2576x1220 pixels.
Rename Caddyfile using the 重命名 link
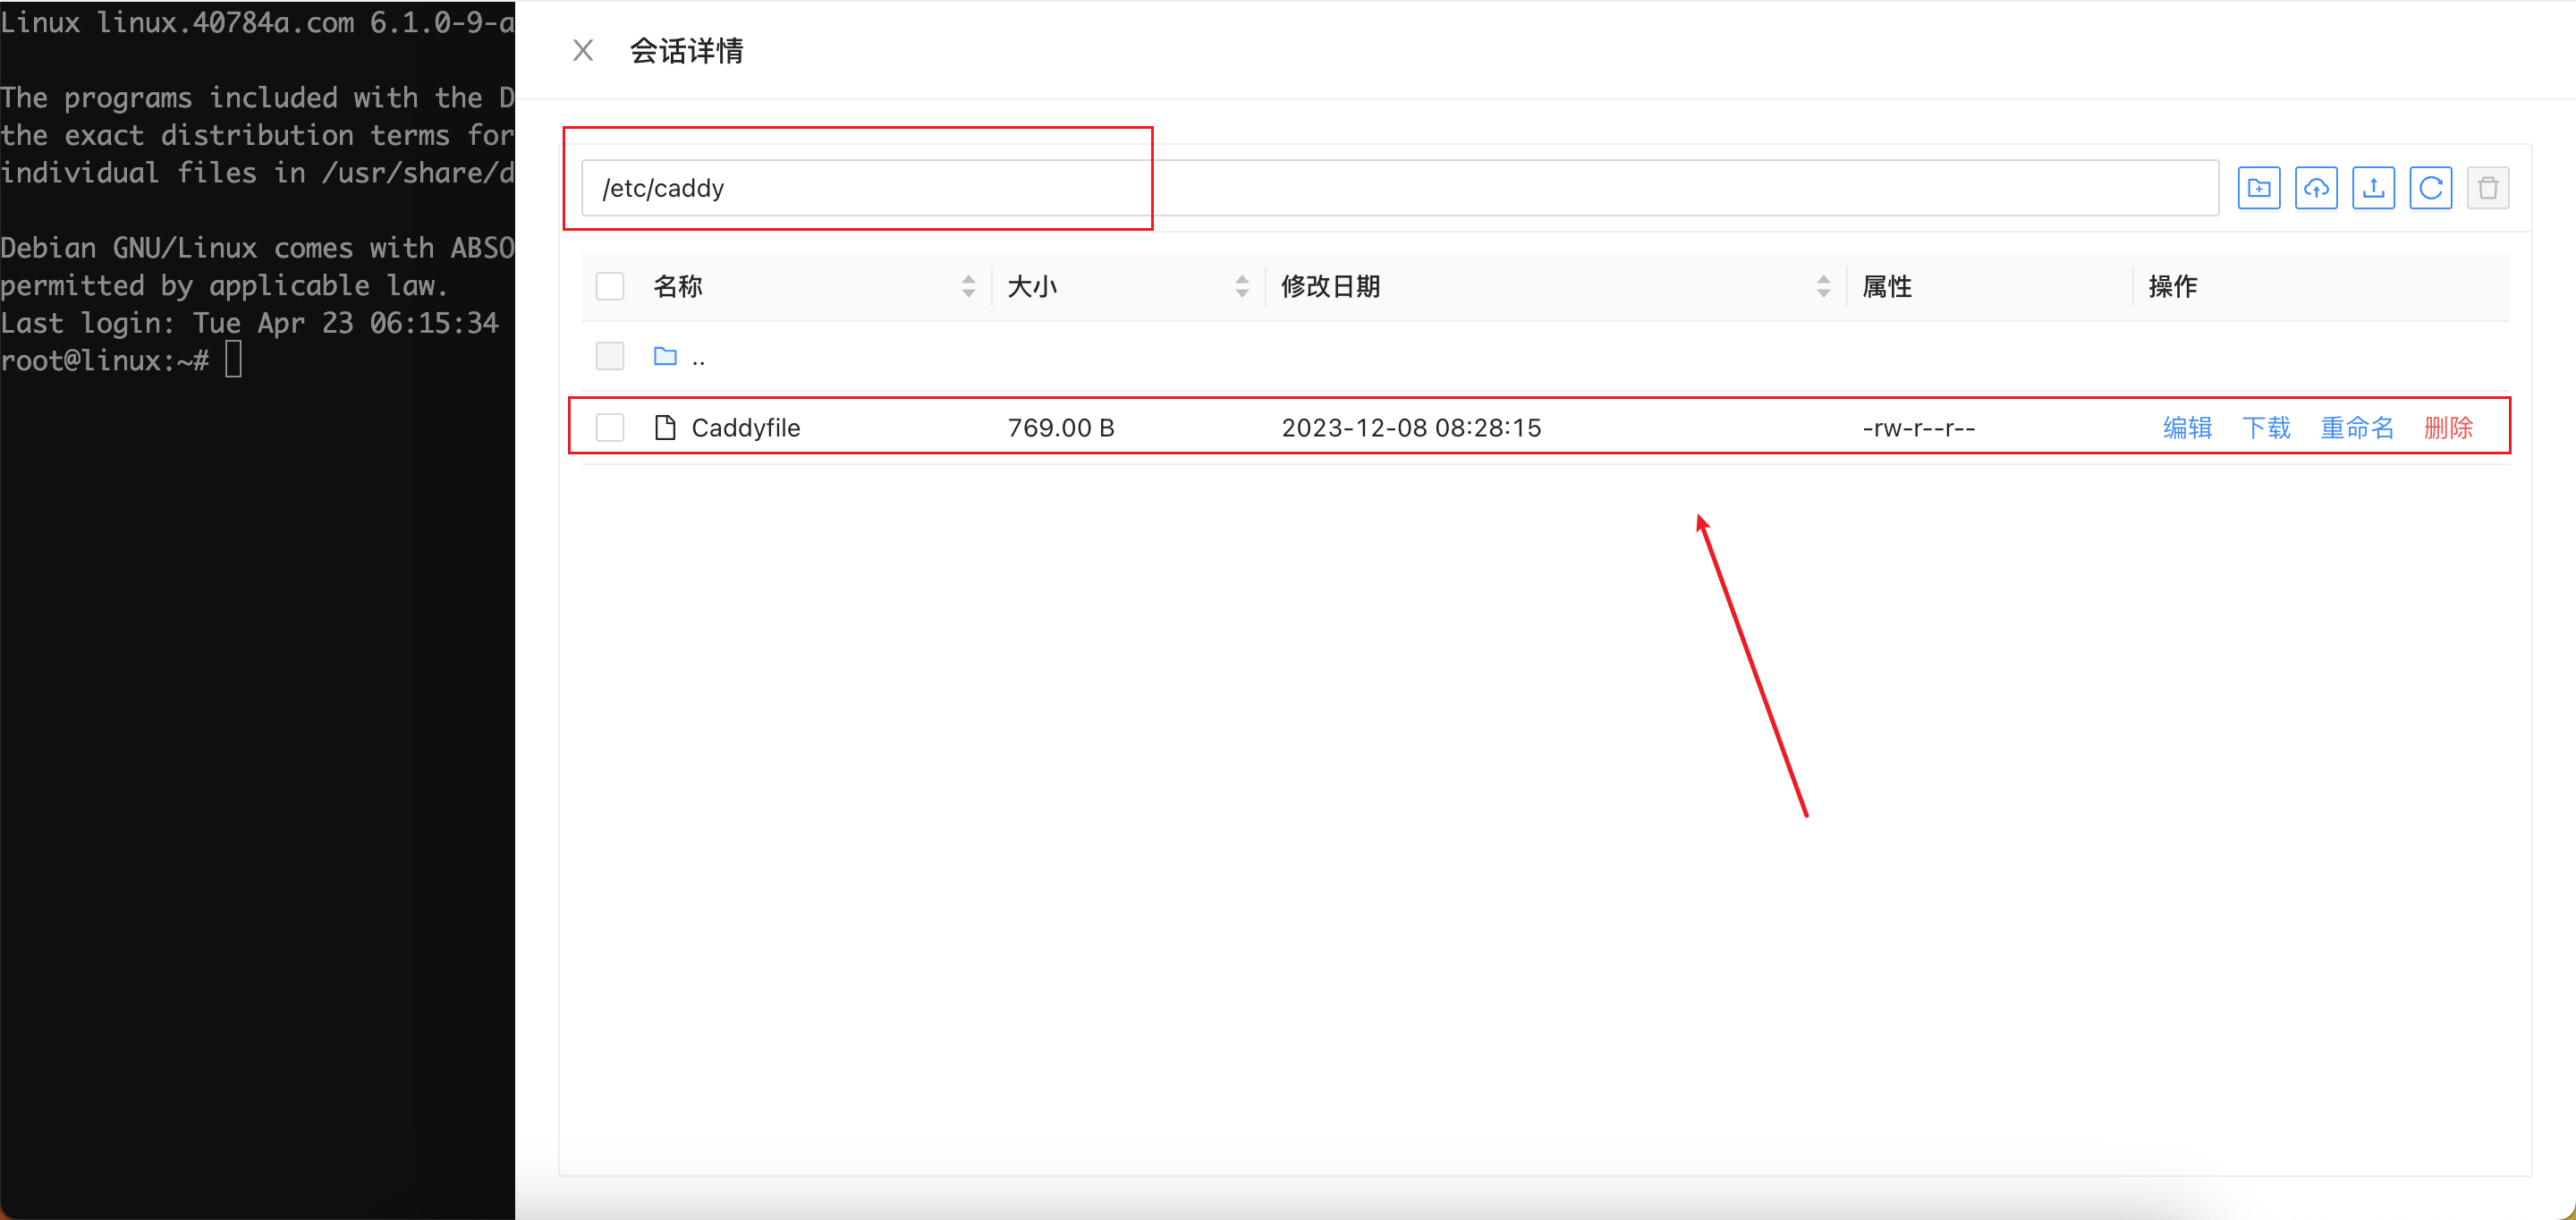tap(2357, 427)
